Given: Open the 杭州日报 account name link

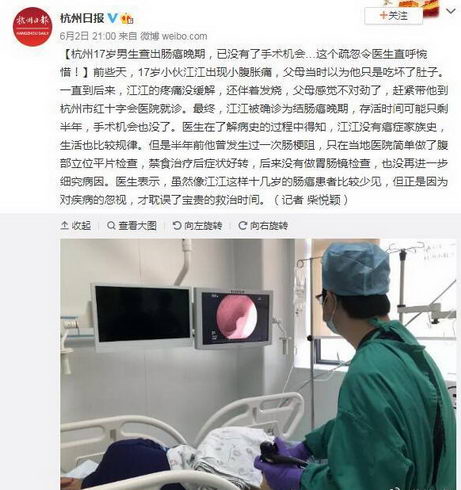Looking at the screenshot, I should pyautogui.click(x=82, y=18).
